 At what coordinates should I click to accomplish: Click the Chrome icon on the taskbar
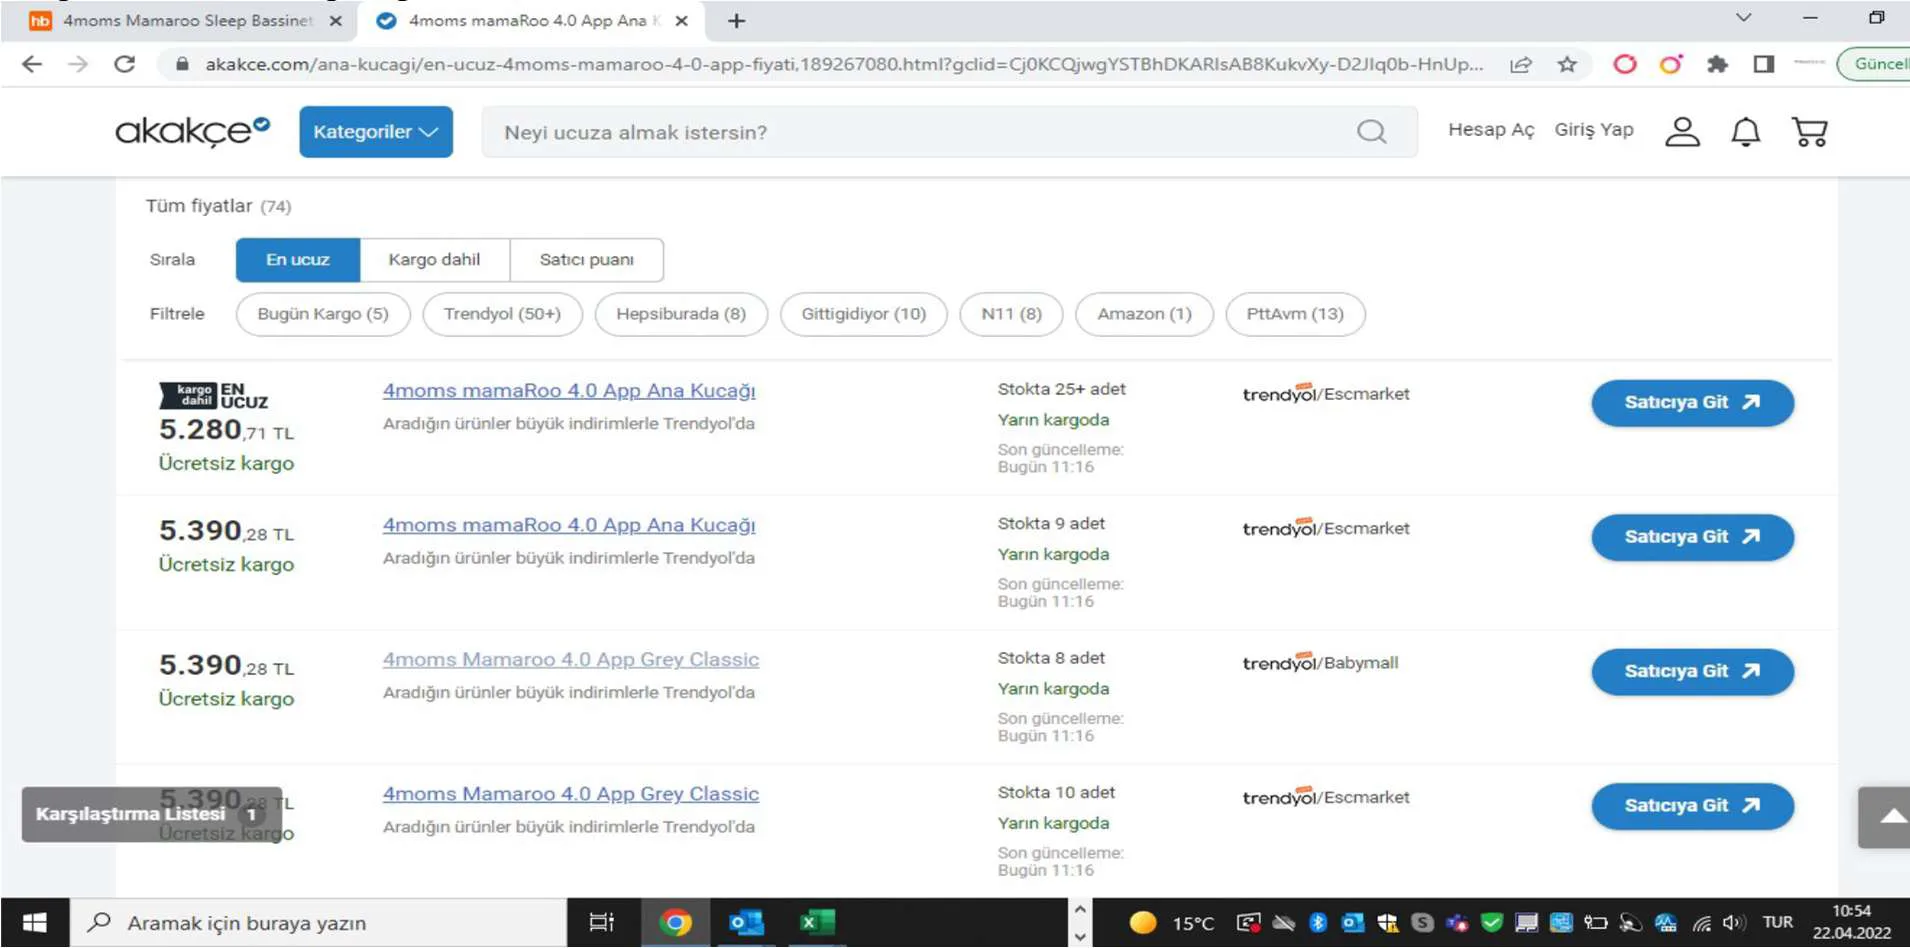(x=676, y=922)
